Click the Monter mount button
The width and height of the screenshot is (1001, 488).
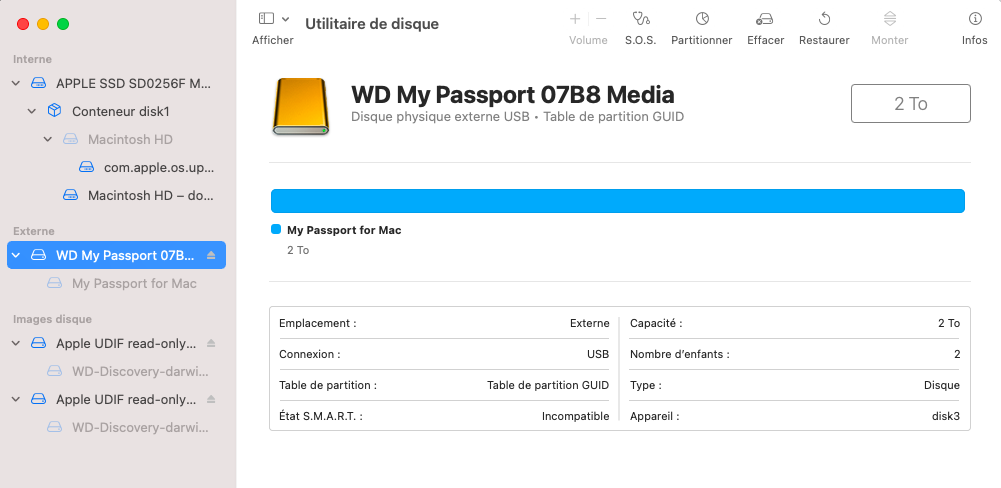pos(889,19)
